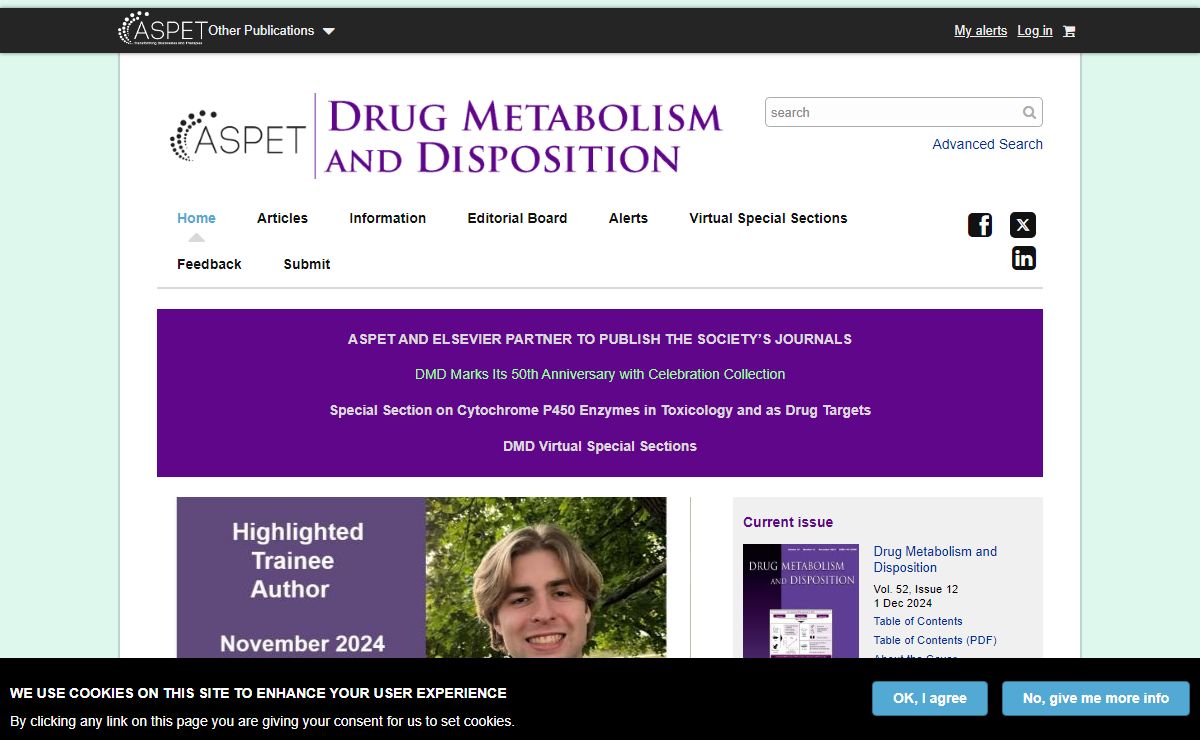Open the Facebook icon link
Image resolution: width=1200 pixels, height=740 pixels.
click(980, 225)
